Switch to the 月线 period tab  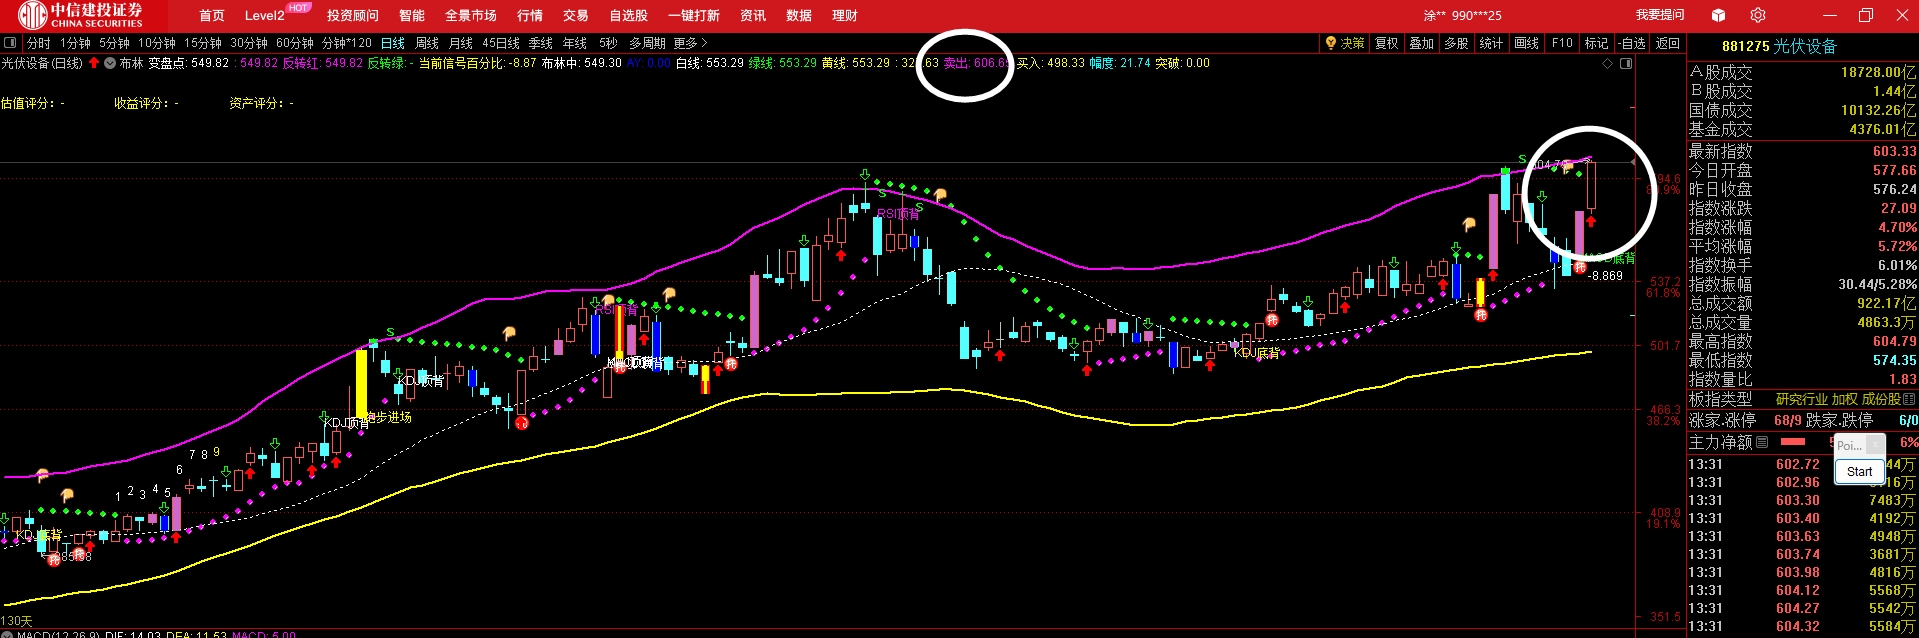[x=461, y=43]
